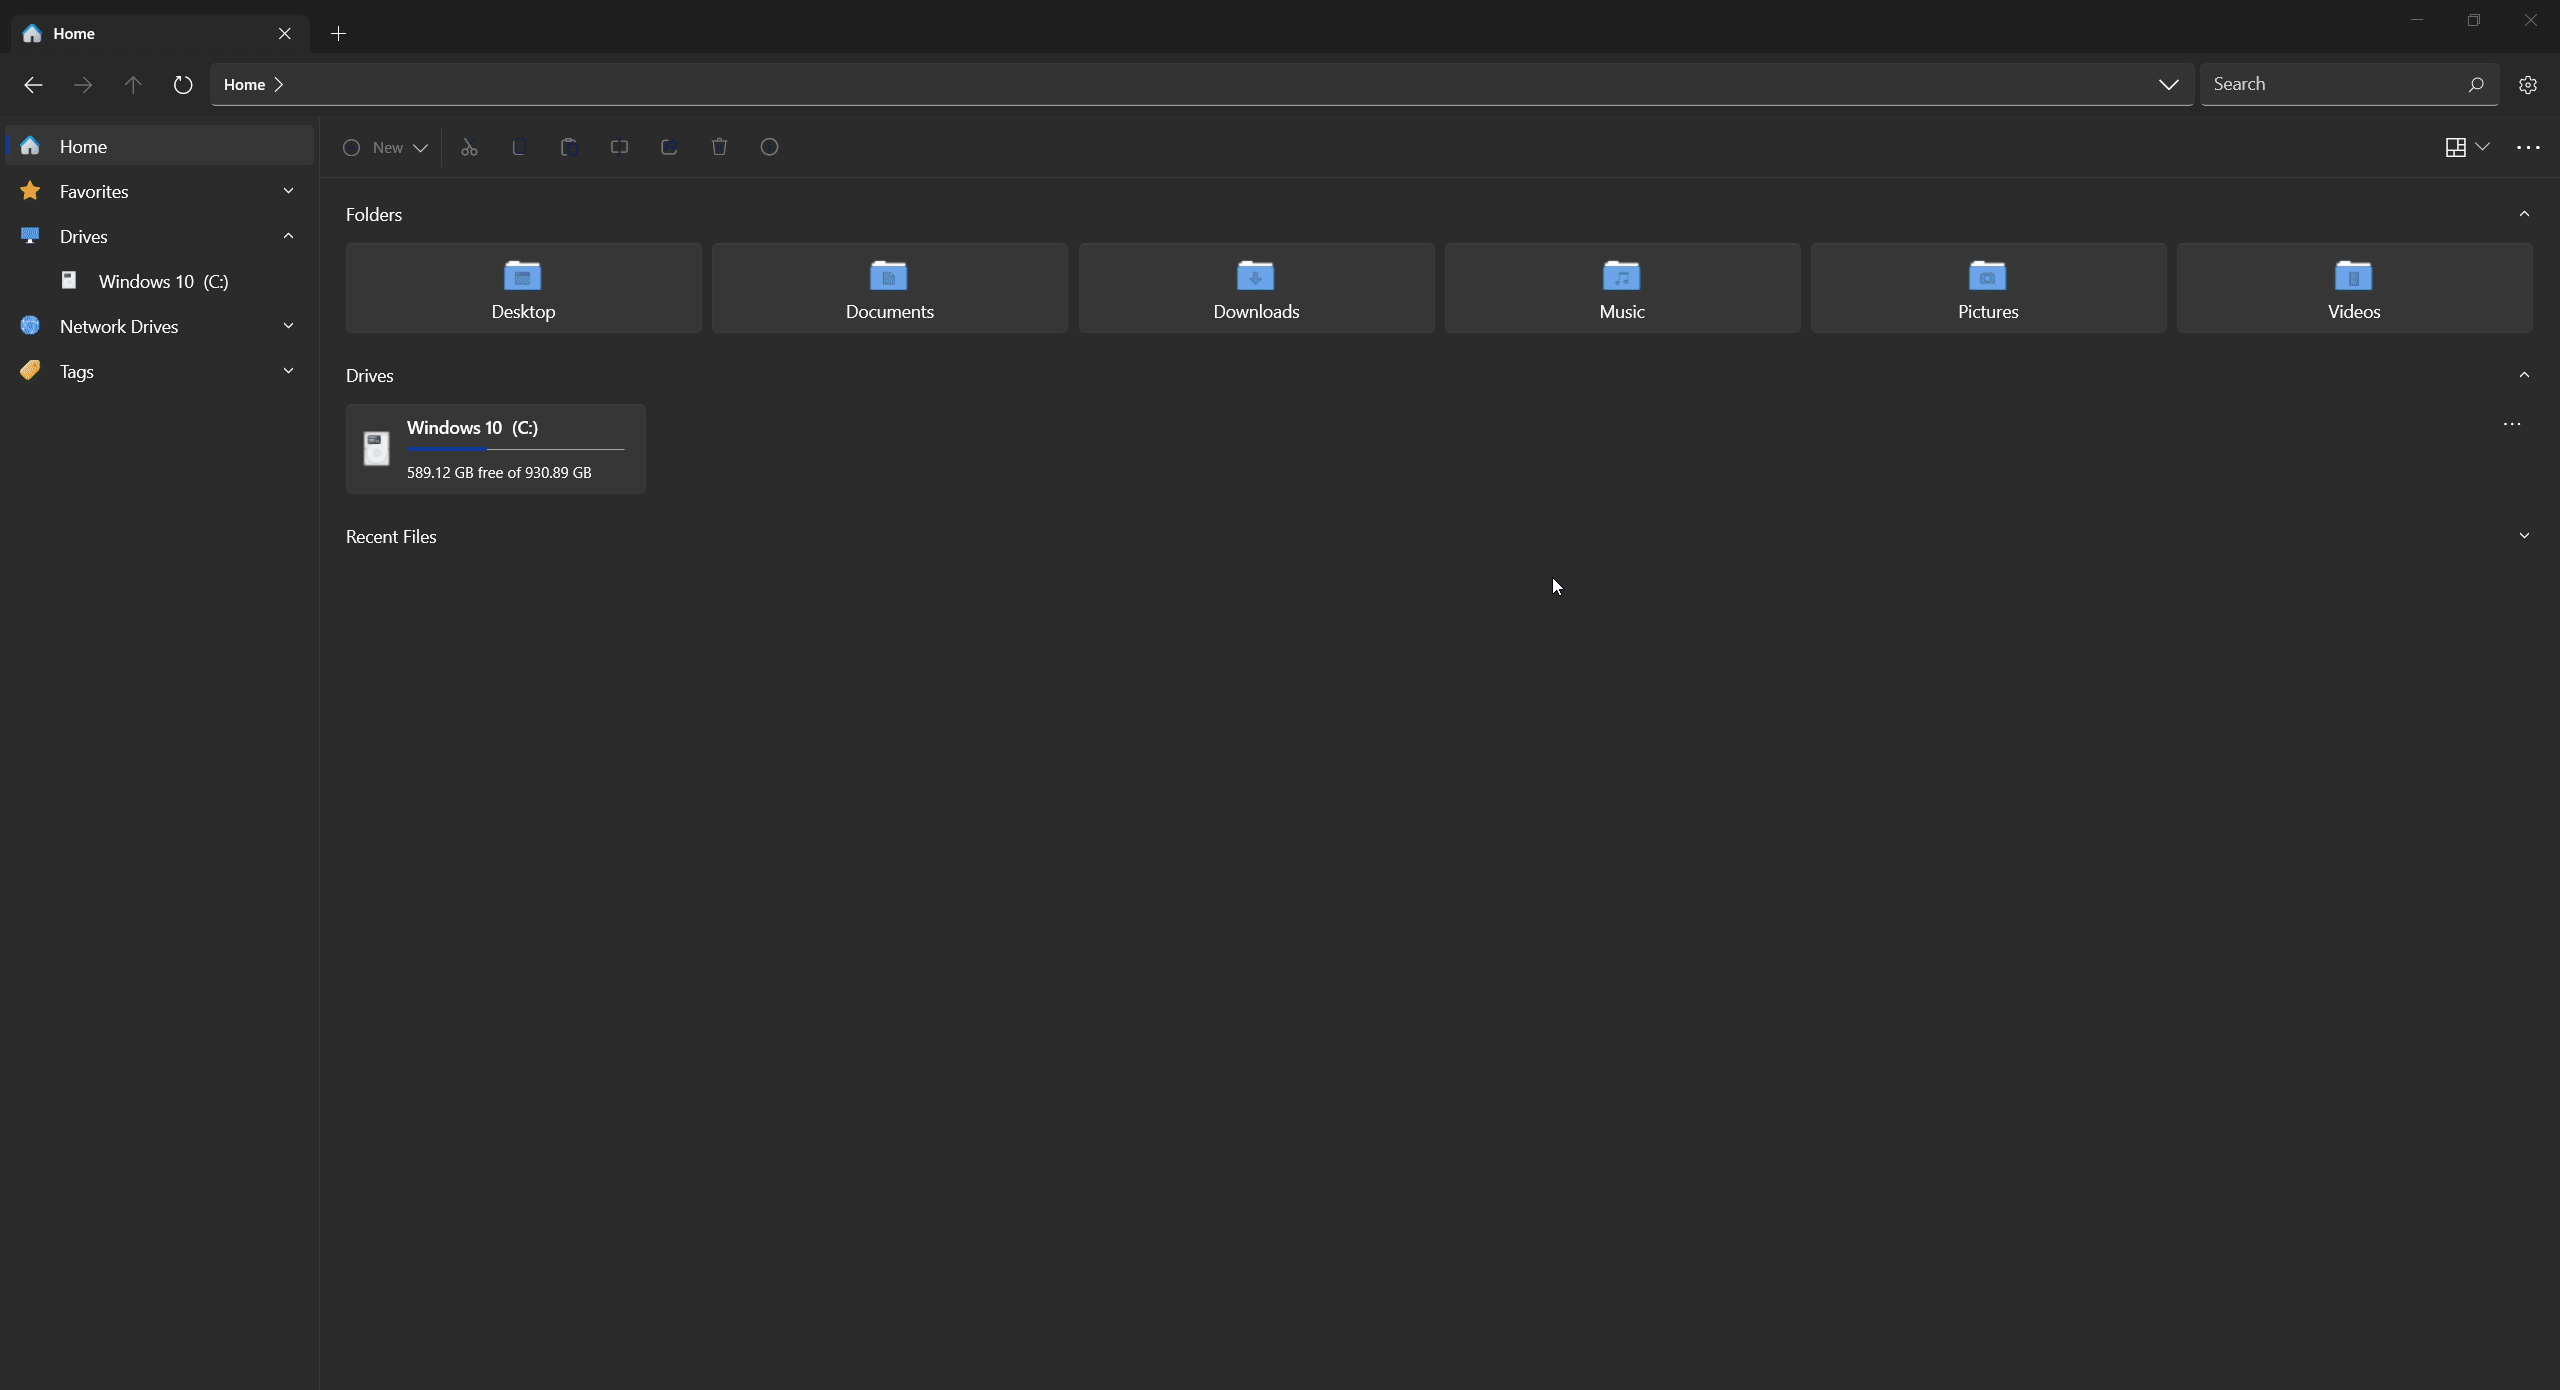
Task: Open the Videos folder card
Action: click(2354, 288)
